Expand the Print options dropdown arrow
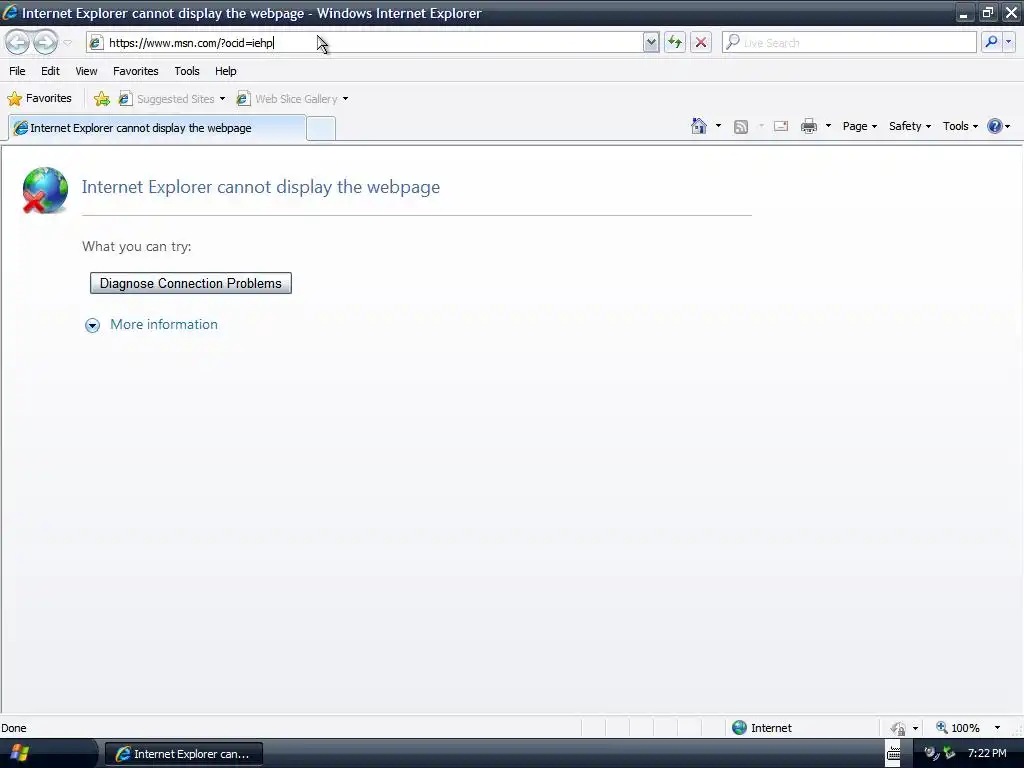1024x768 pixels. pyautogui.click(x=828, y=126)
